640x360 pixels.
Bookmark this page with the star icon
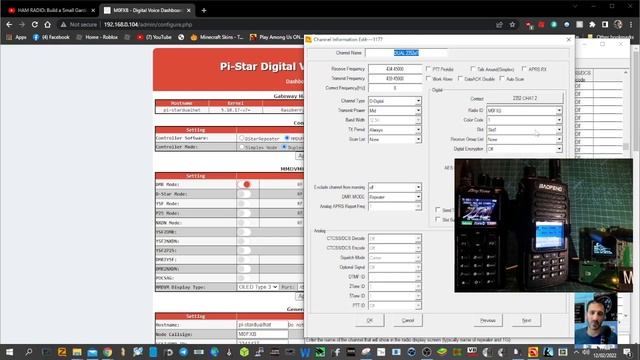(x=513, y=24)
